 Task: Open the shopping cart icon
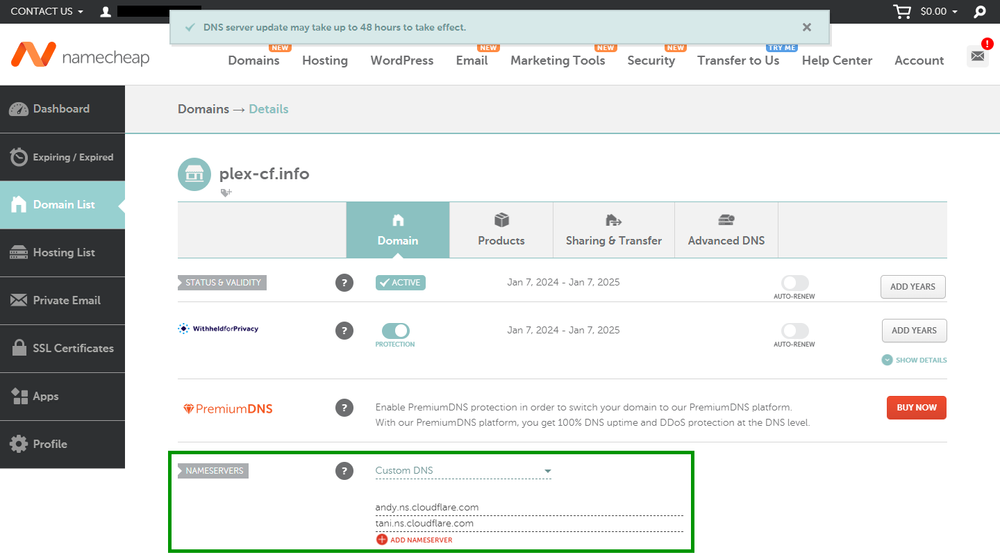point(902,11)
